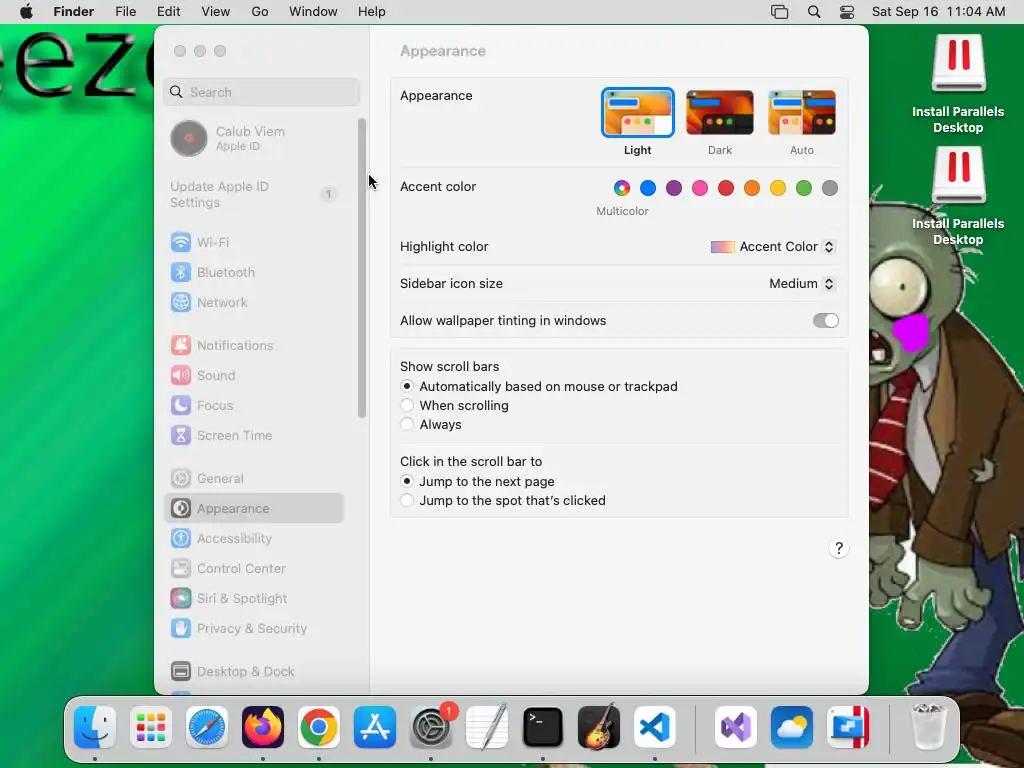Screen dimensions: 1024x768
Task: Open Control Center in menu bar
Action: 847,12
